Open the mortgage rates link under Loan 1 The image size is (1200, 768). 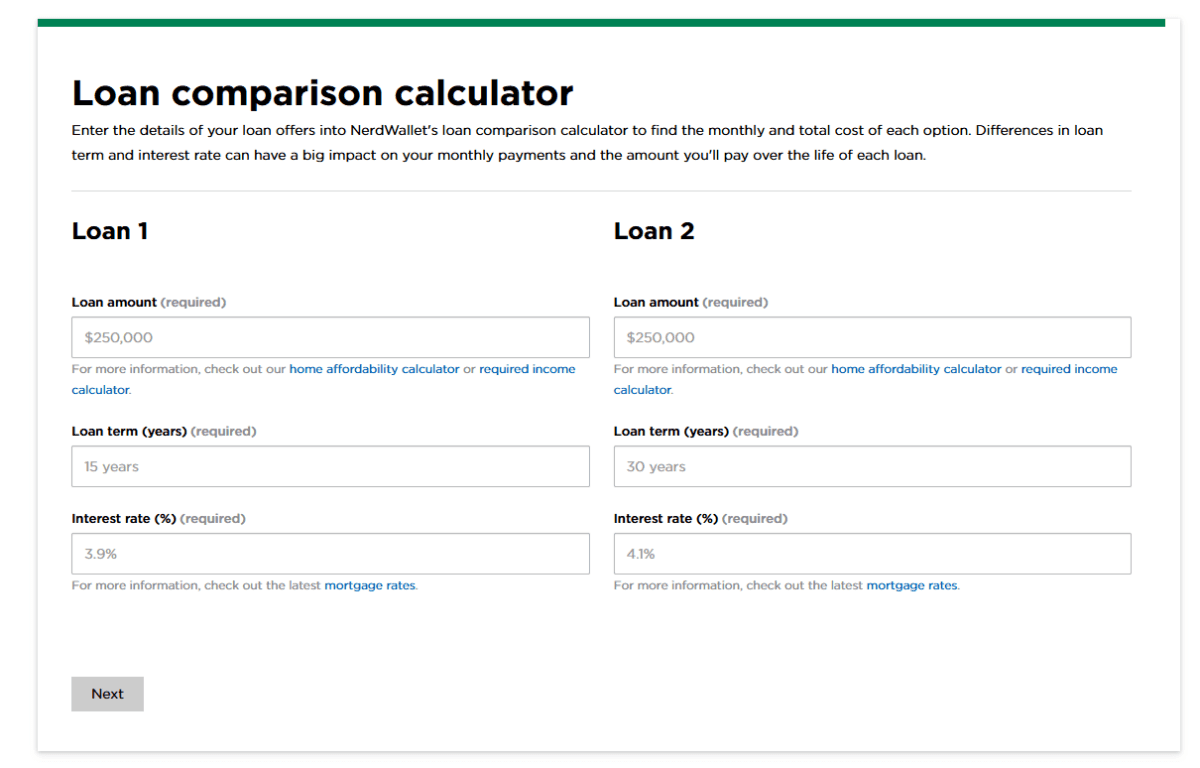369,585
